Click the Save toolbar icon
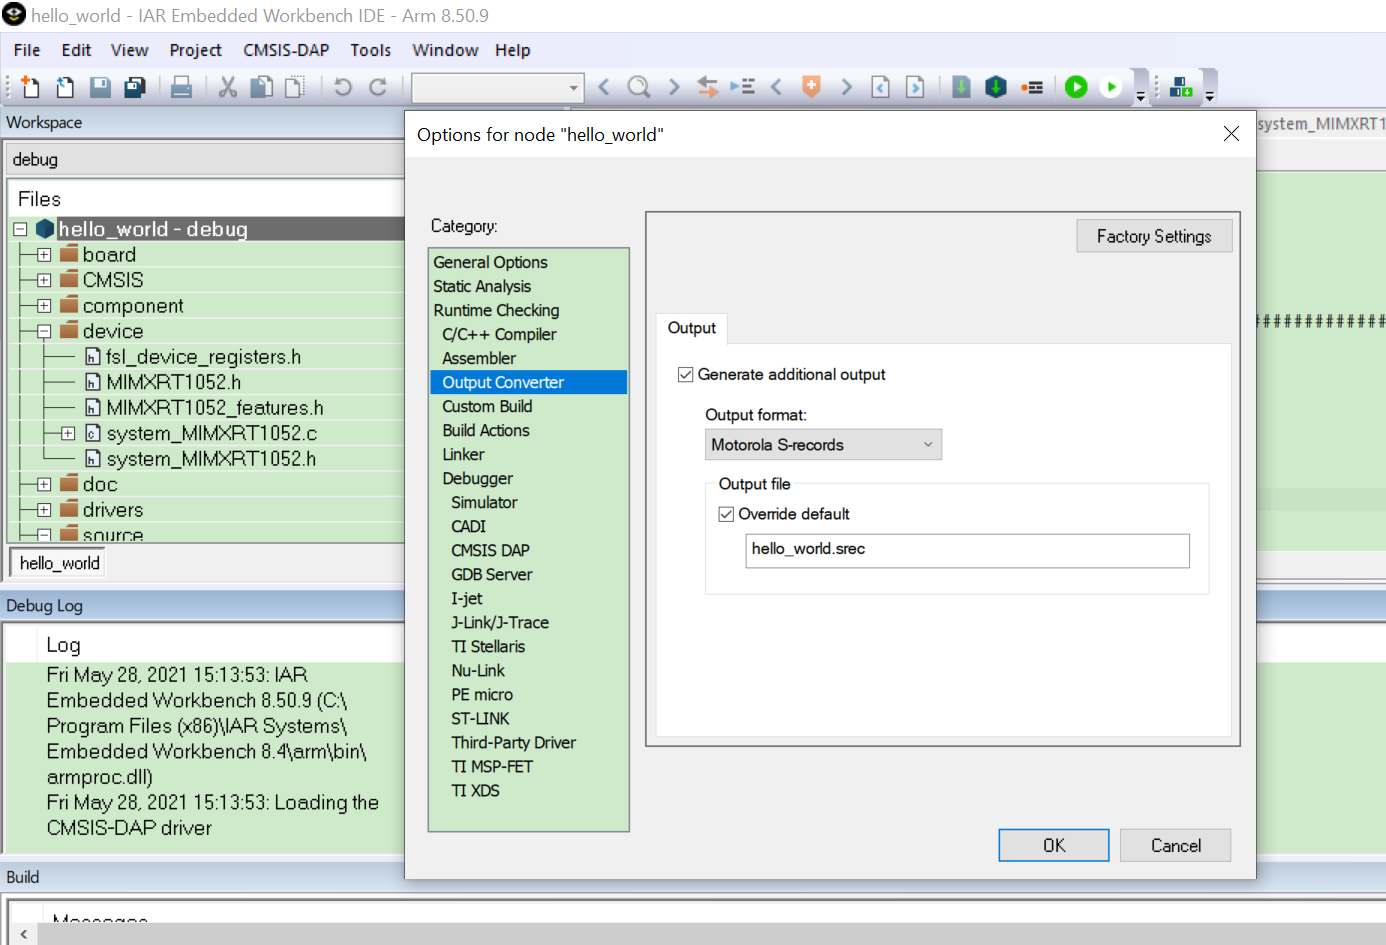The image size is (1386, 945). click(100, 87)
